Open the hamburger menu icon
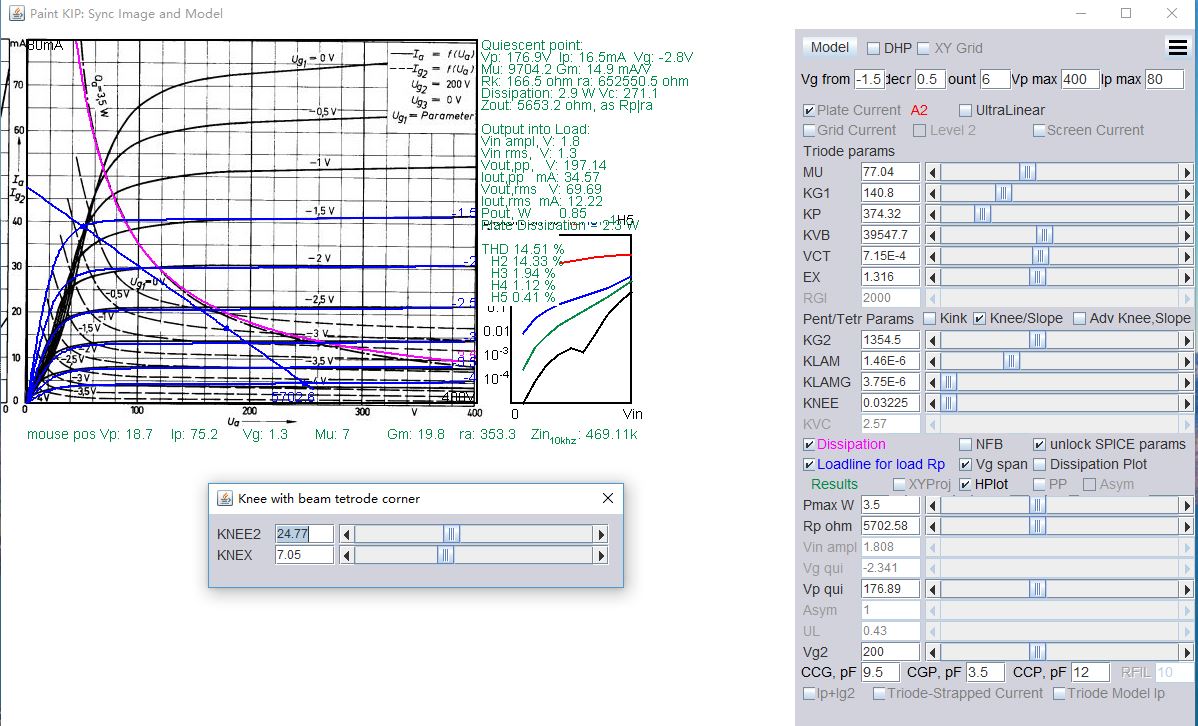Image resolution: width=1198 pixels, height=726 pixels. 1177,47
